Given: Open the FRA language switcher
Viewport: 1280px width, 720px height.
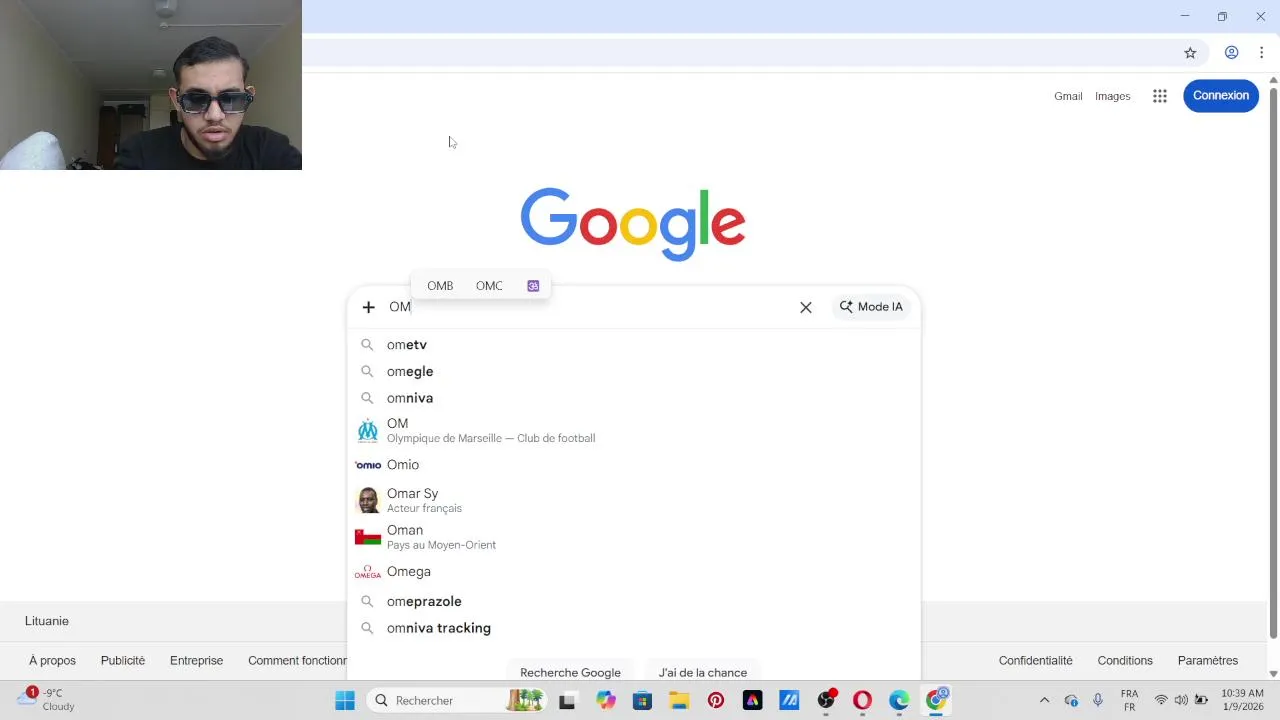Looking at the screenshot, I should point(1129,700).
